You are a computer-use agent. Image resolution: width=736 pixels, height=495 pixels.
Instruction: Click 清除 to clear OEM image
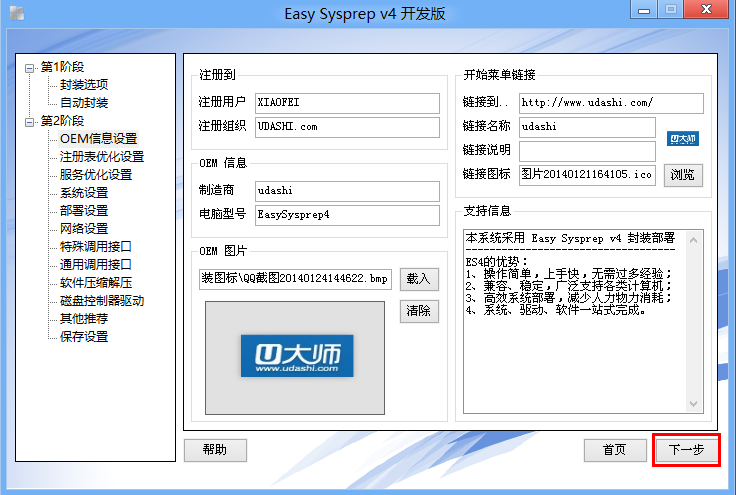click(x=419, y=311)
